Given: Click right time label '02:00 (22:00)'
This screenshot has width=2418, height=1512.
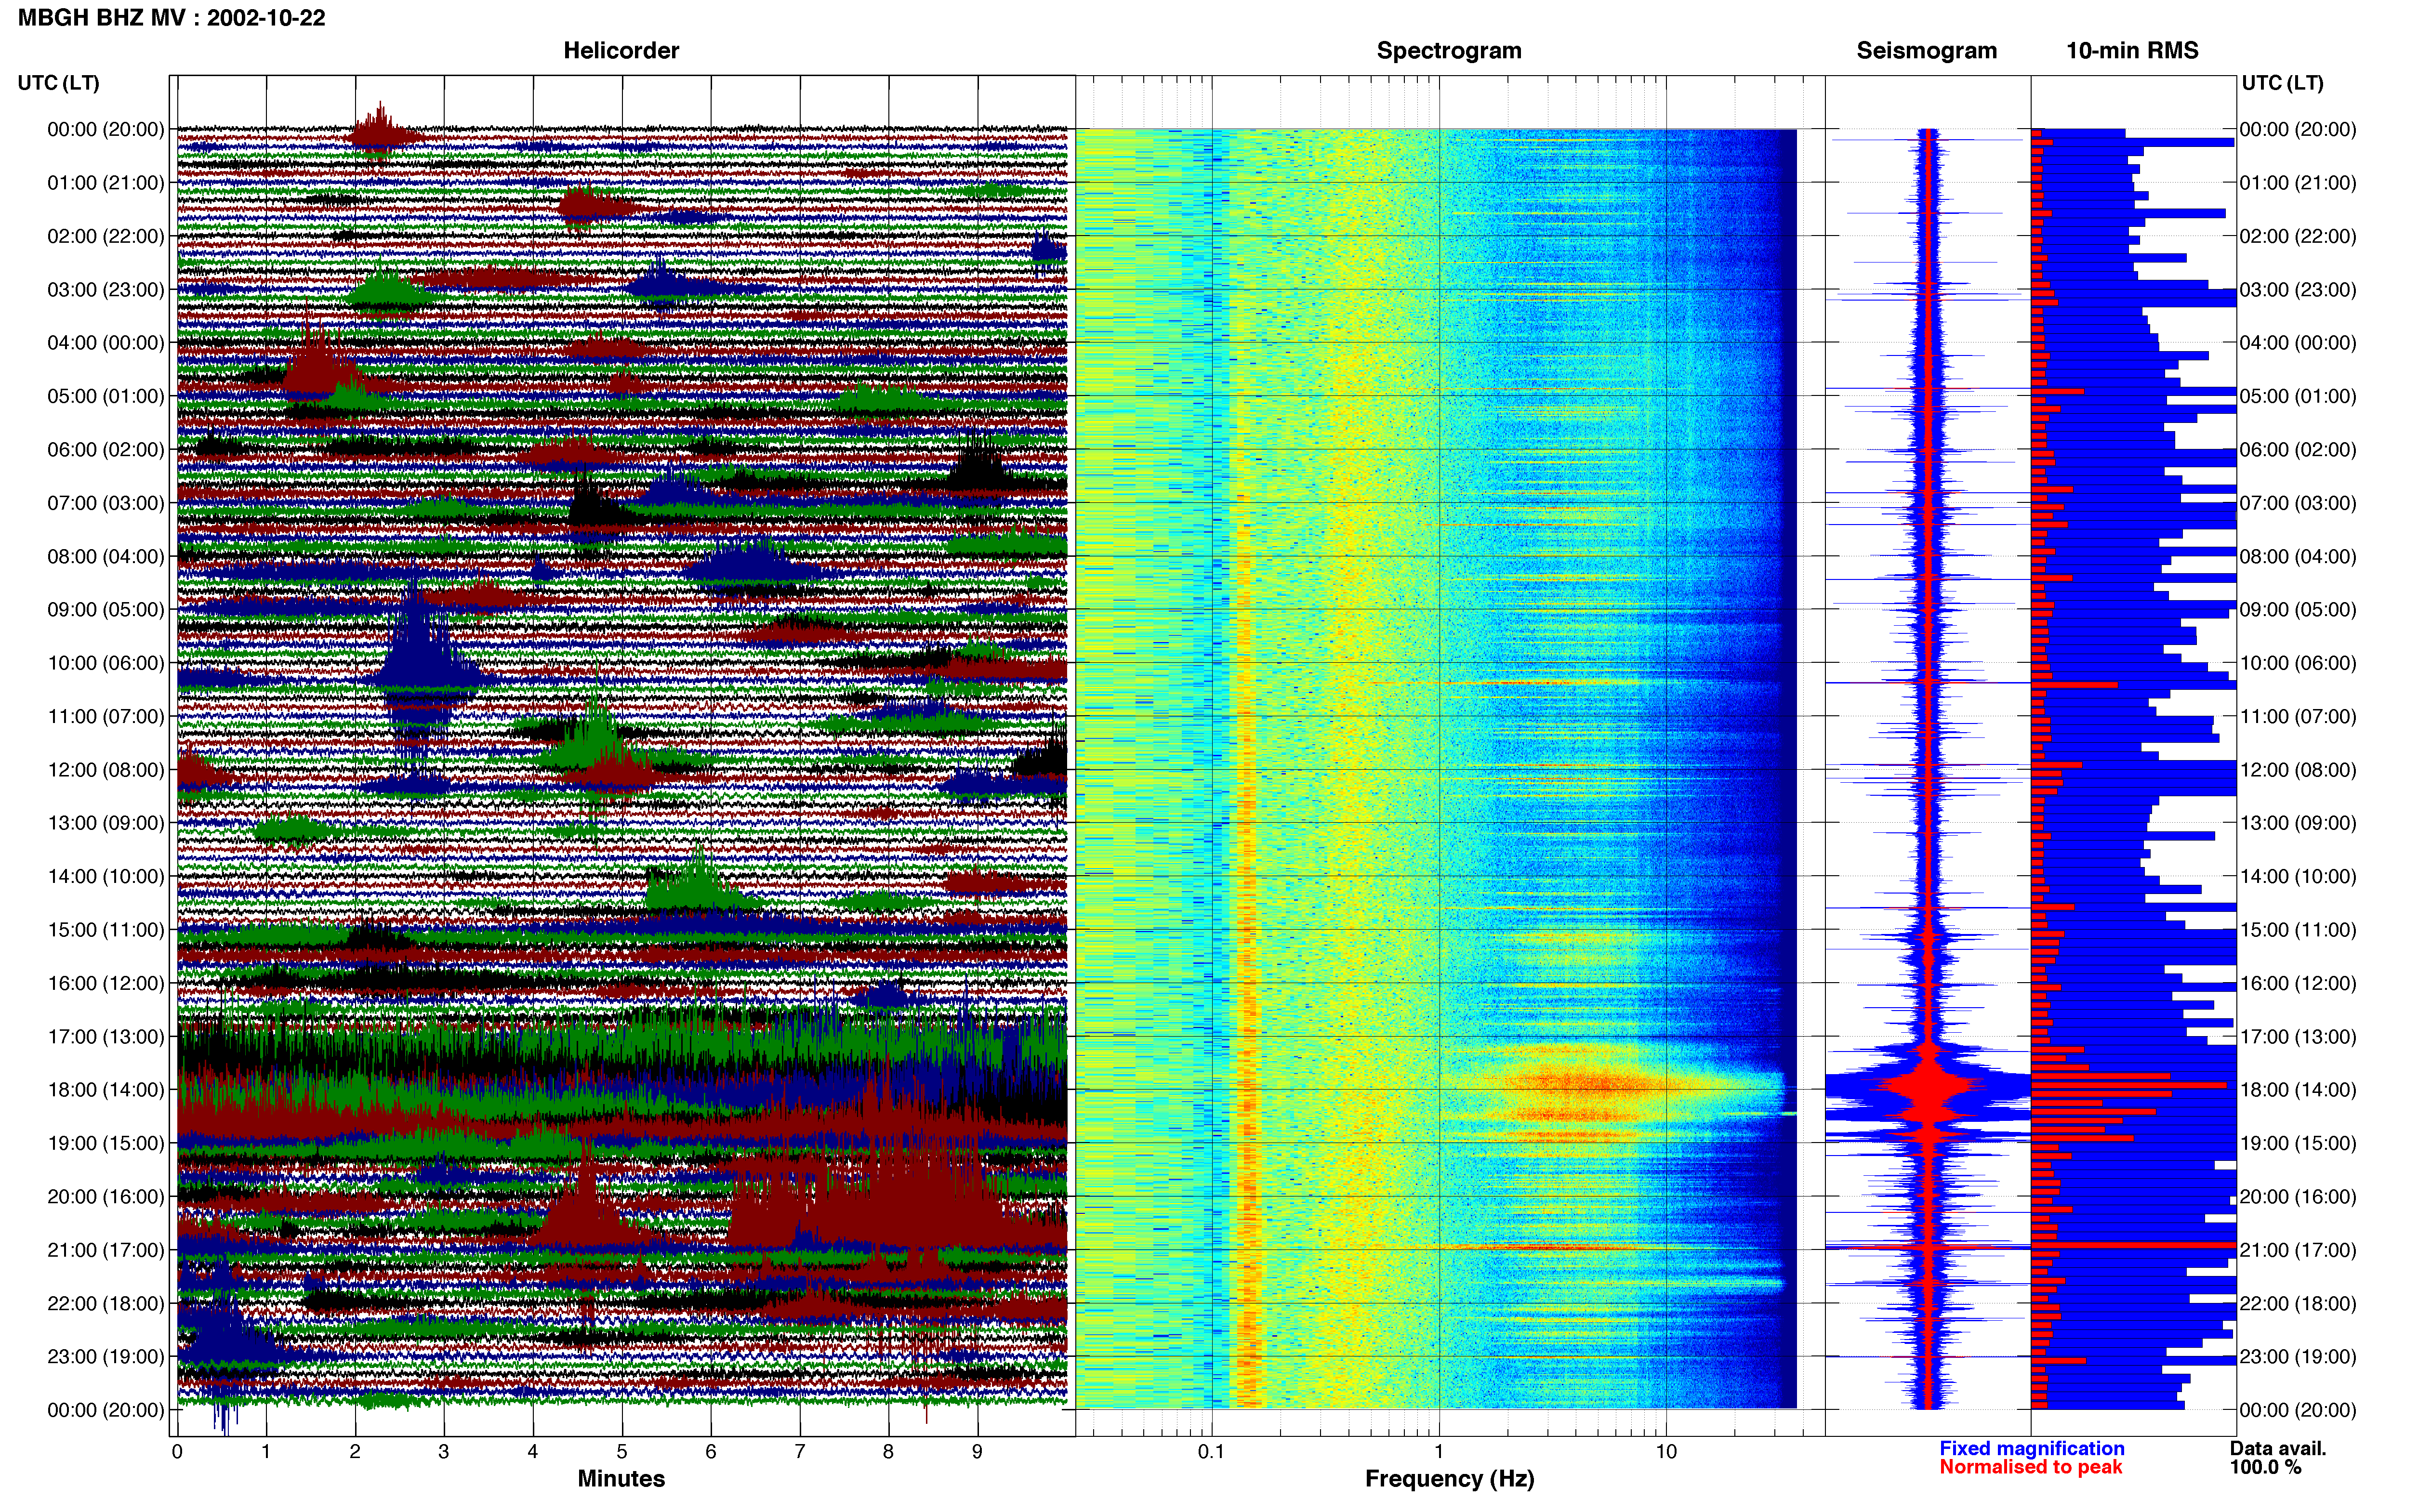Looking at the screenshot, I should pos(2298,236).
